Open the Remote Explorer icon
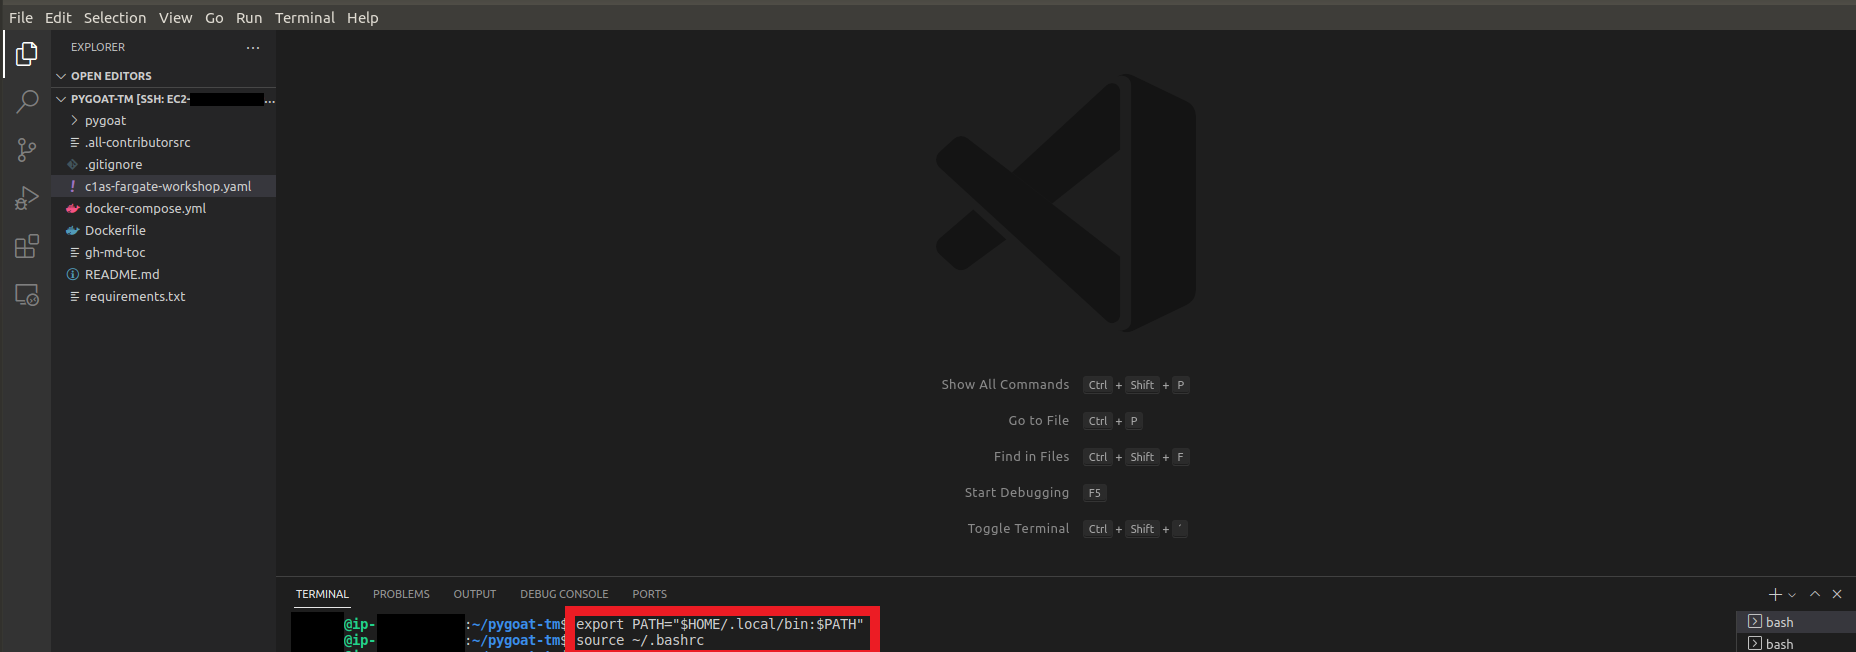The height and width of the screenshot is (652, 1856). point(27,295)
